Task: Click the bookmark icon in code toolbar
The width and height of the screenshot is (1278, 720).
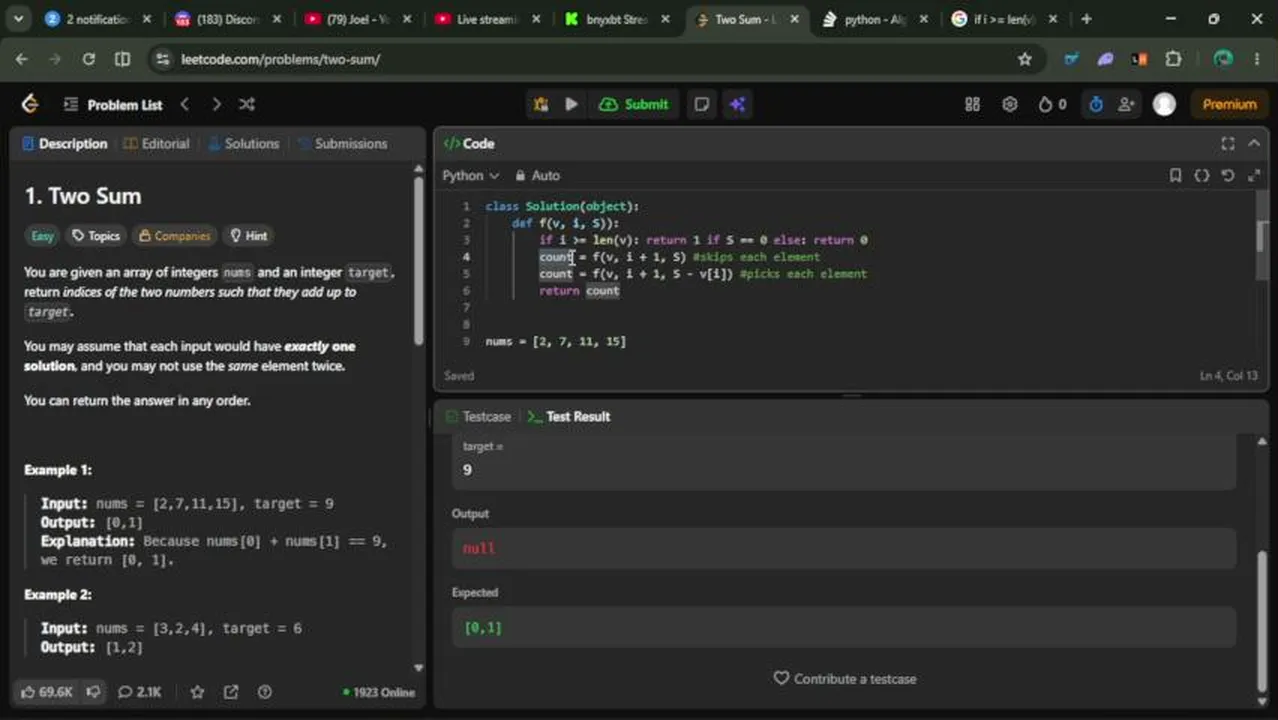Action: [x=1175, y=175]
